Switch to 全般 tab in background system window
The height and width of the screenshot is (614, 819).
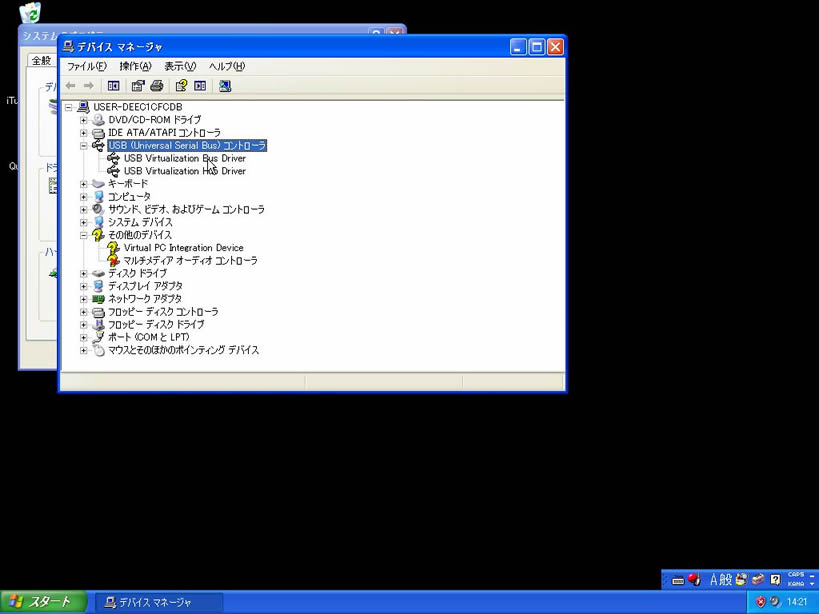coord(41,61)
